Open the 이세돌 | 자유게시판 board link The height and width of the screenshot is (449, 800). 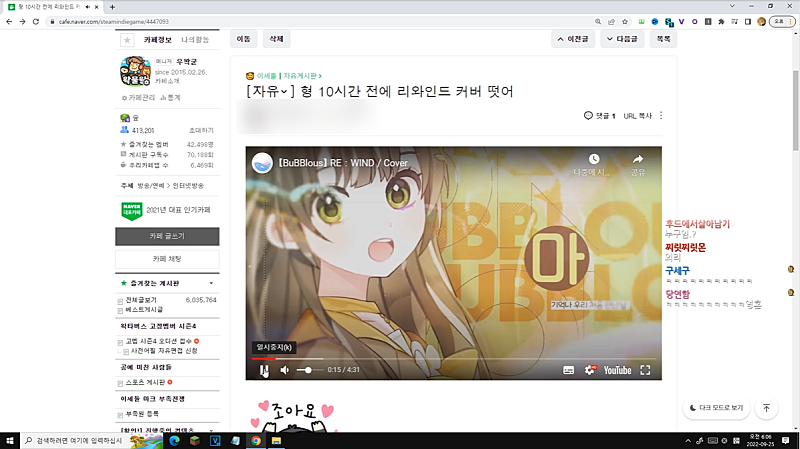point(289,76)
